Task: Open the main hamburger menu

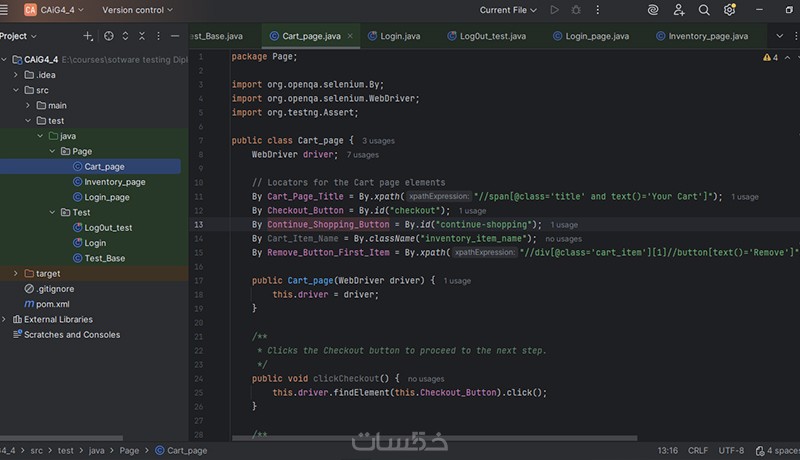Action: click(x=4, y=10)
